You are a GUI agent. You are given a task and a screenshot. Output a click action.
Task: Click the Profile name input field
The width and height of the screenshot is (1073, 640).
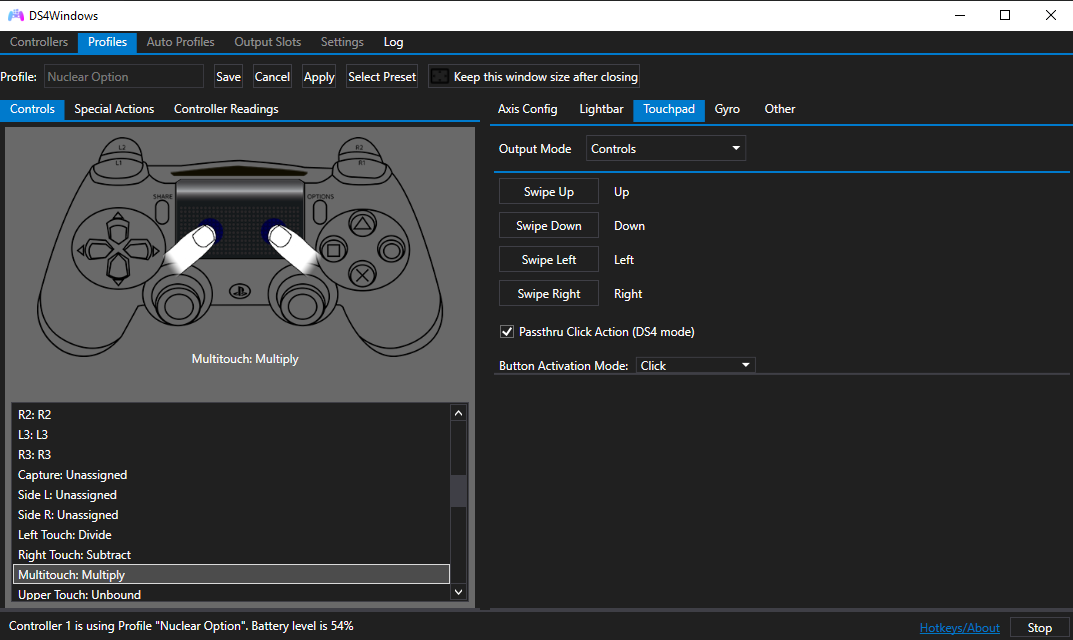click(x=124, y=77)
